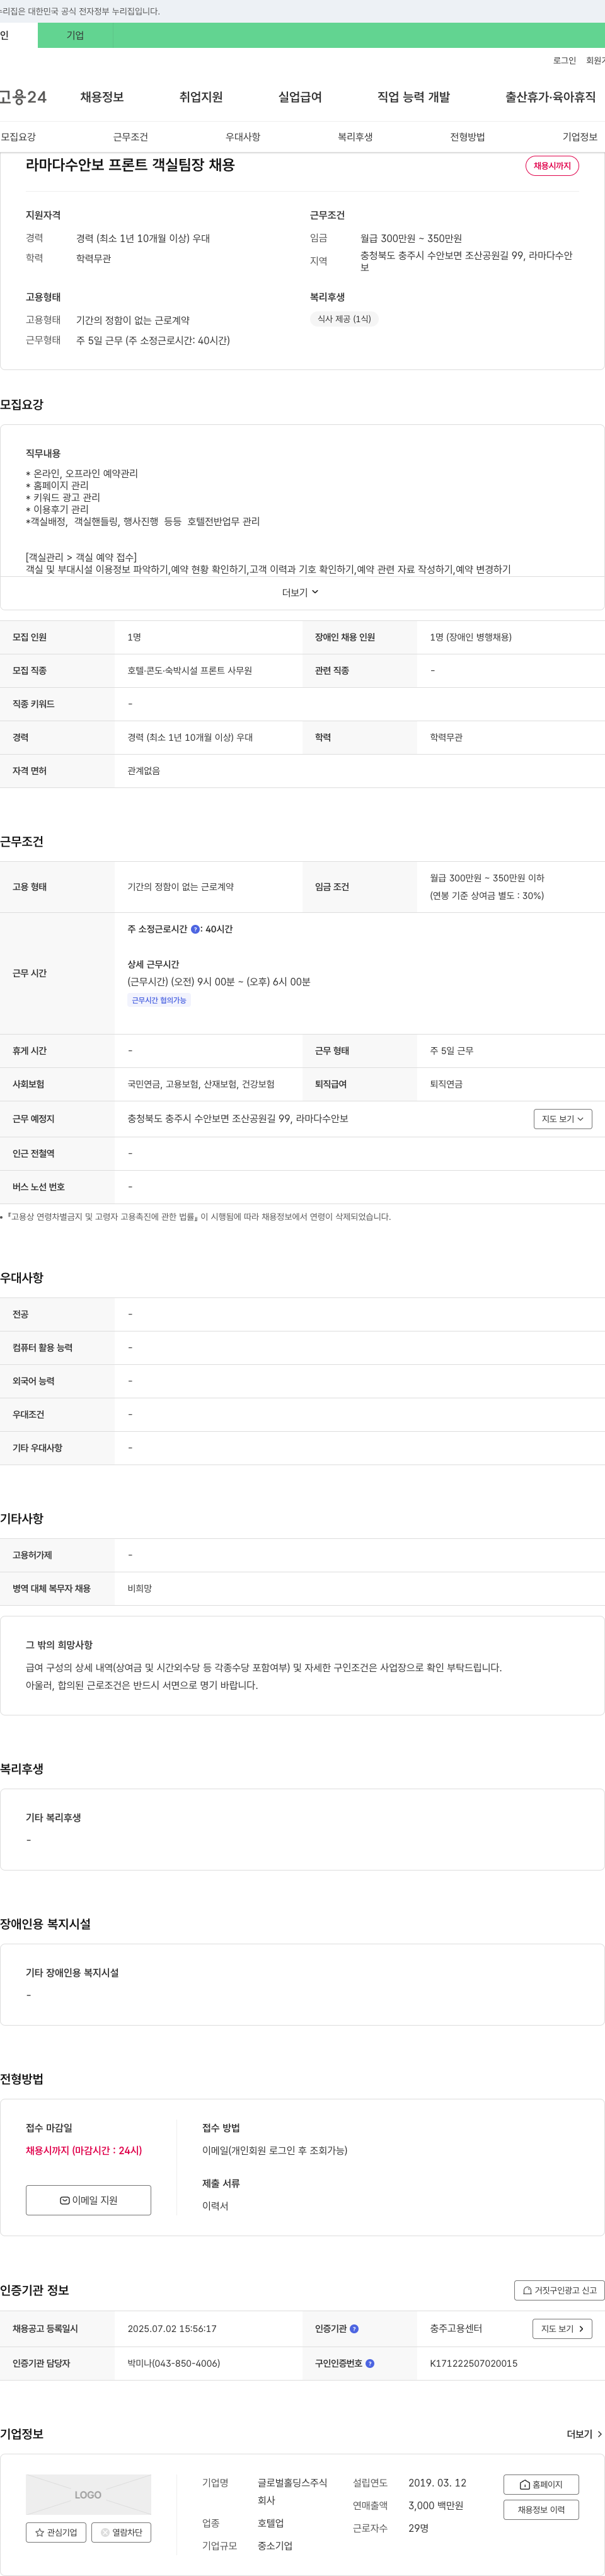The width and height of the screenshot is (605, 2576).
Task: Click the 병역 대체 복무자 채용 value 비희망
Action: pyautogui.click(x=139, y=1589)
